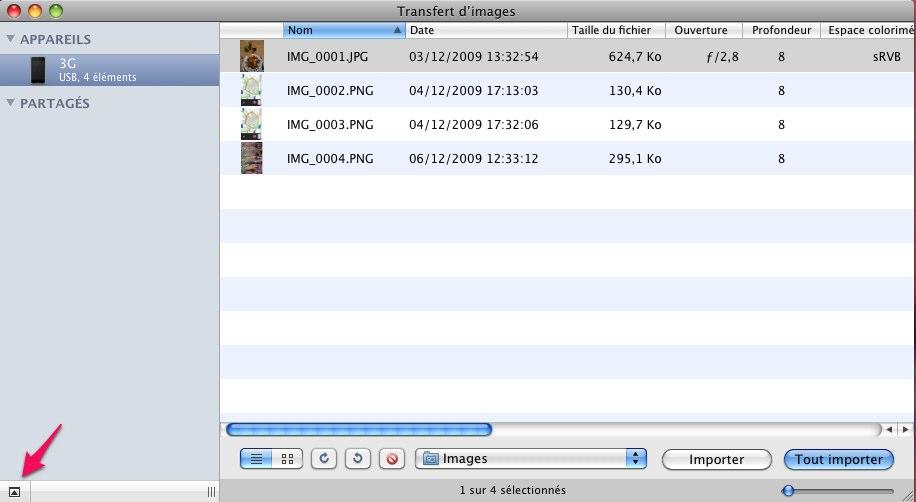Click file name IMG_0003.PNG
916x502 pixels.
[330, 124]
